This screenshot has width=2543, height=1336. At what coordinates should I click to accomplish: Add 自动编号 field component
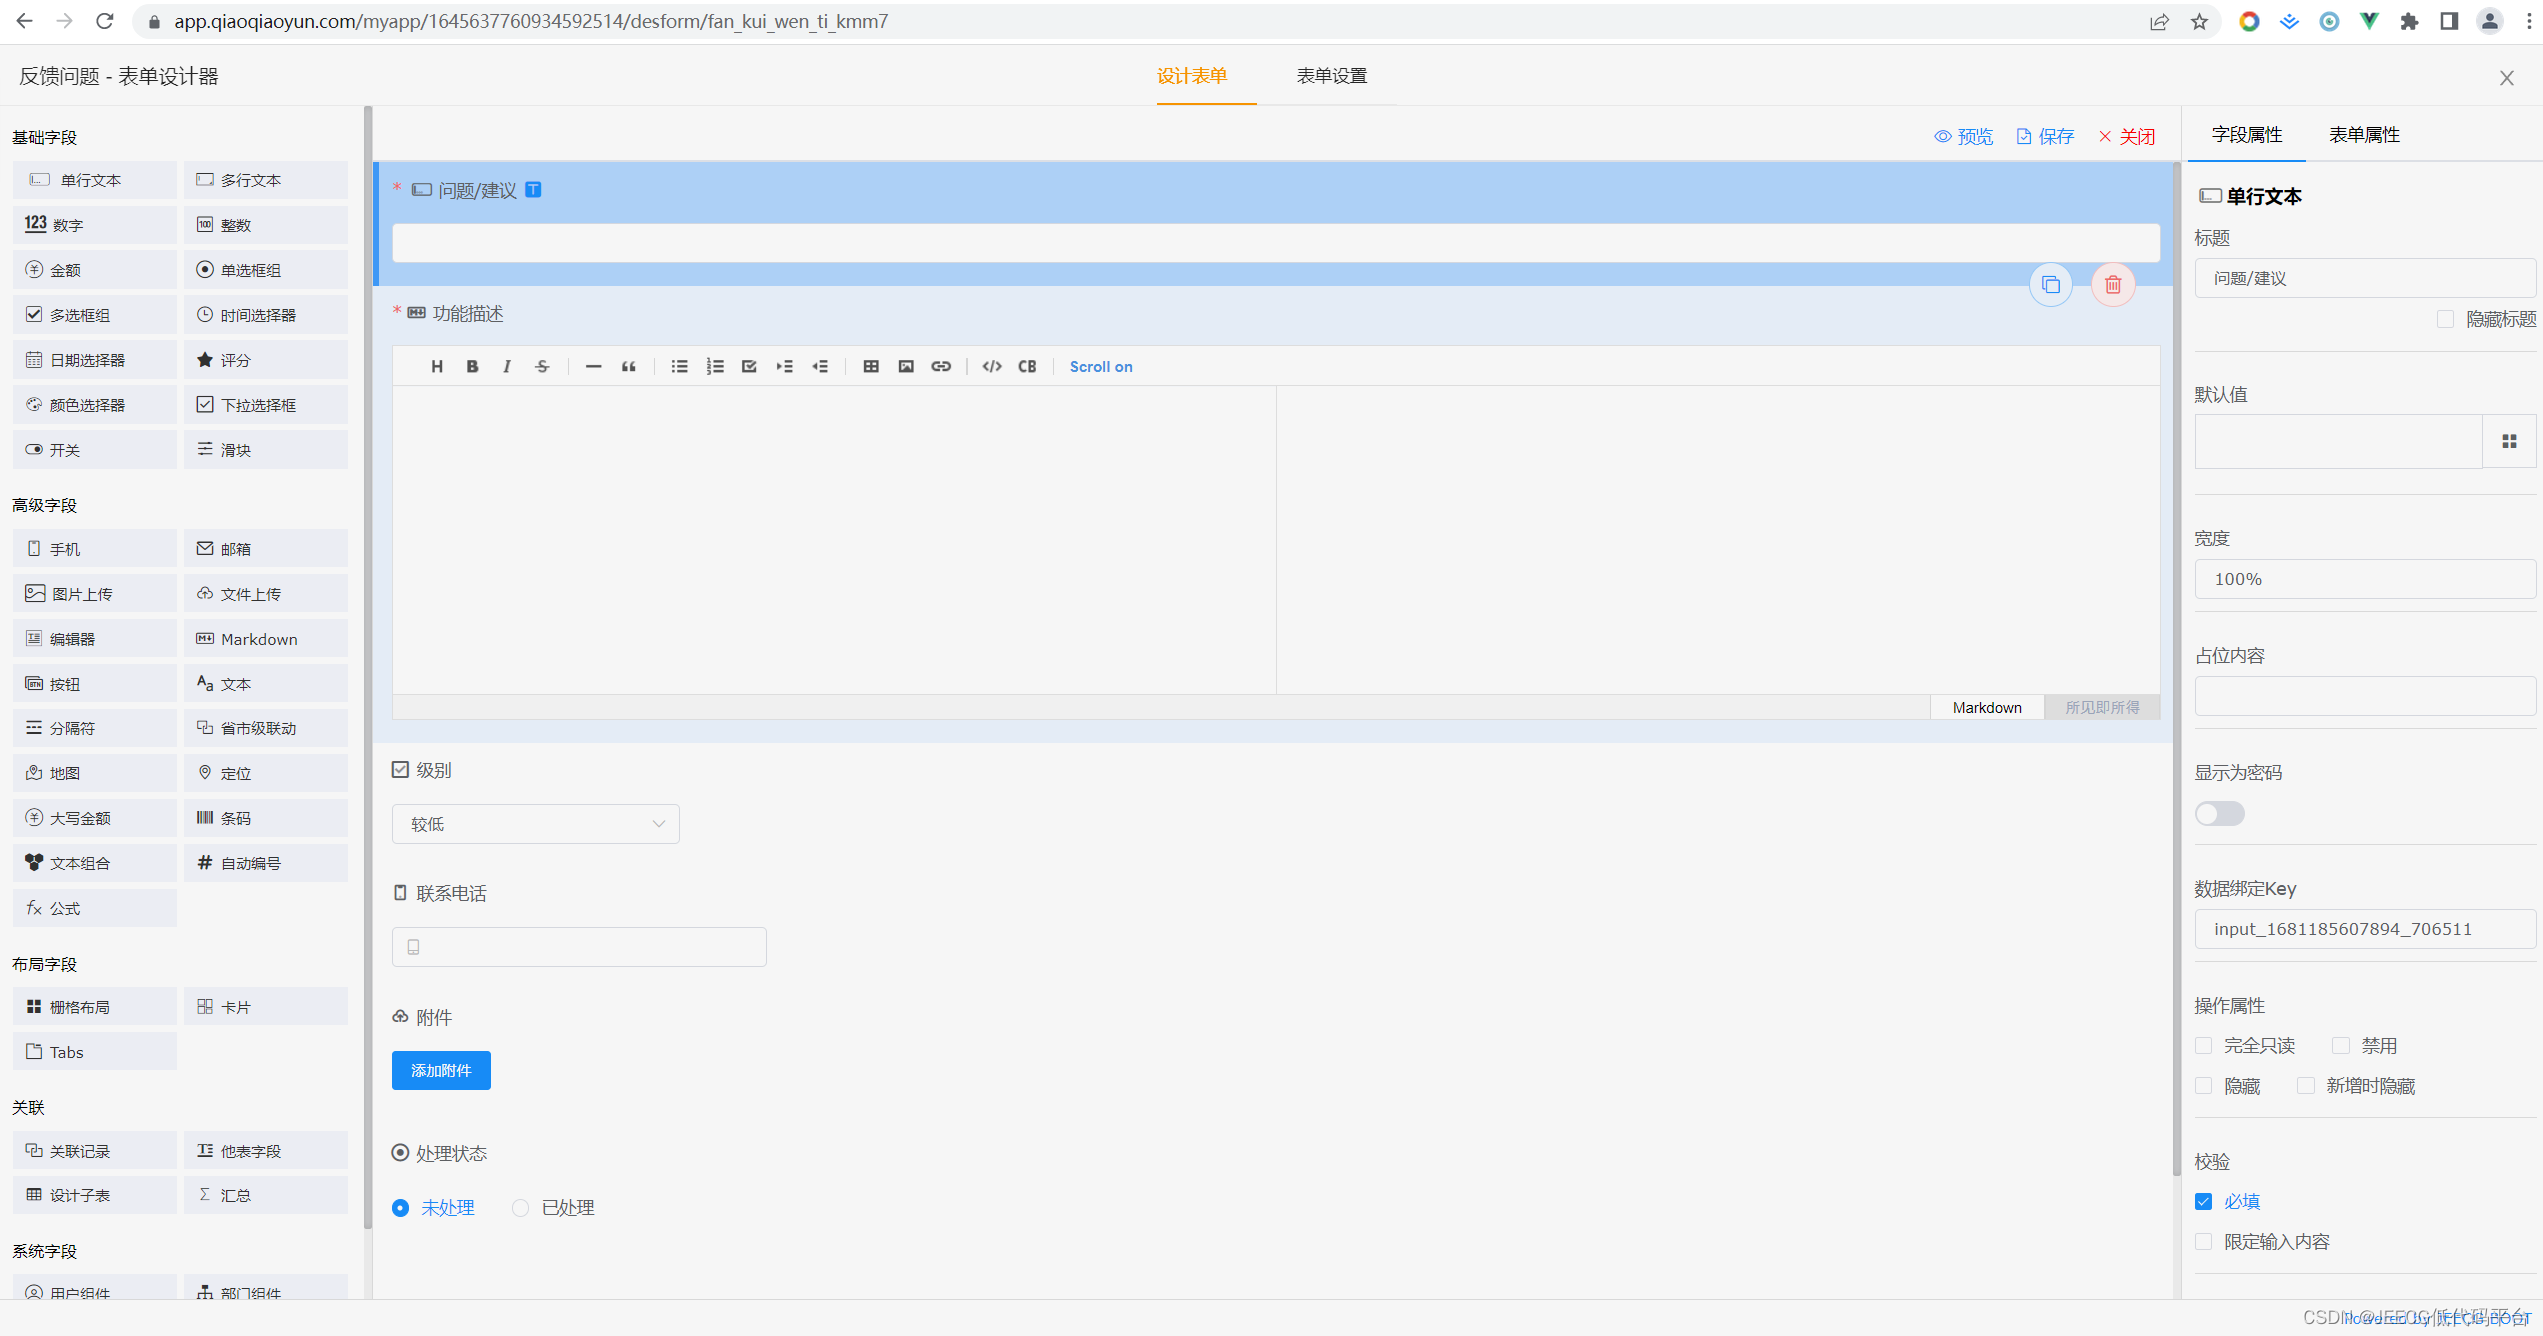click(x=266, y=863)
